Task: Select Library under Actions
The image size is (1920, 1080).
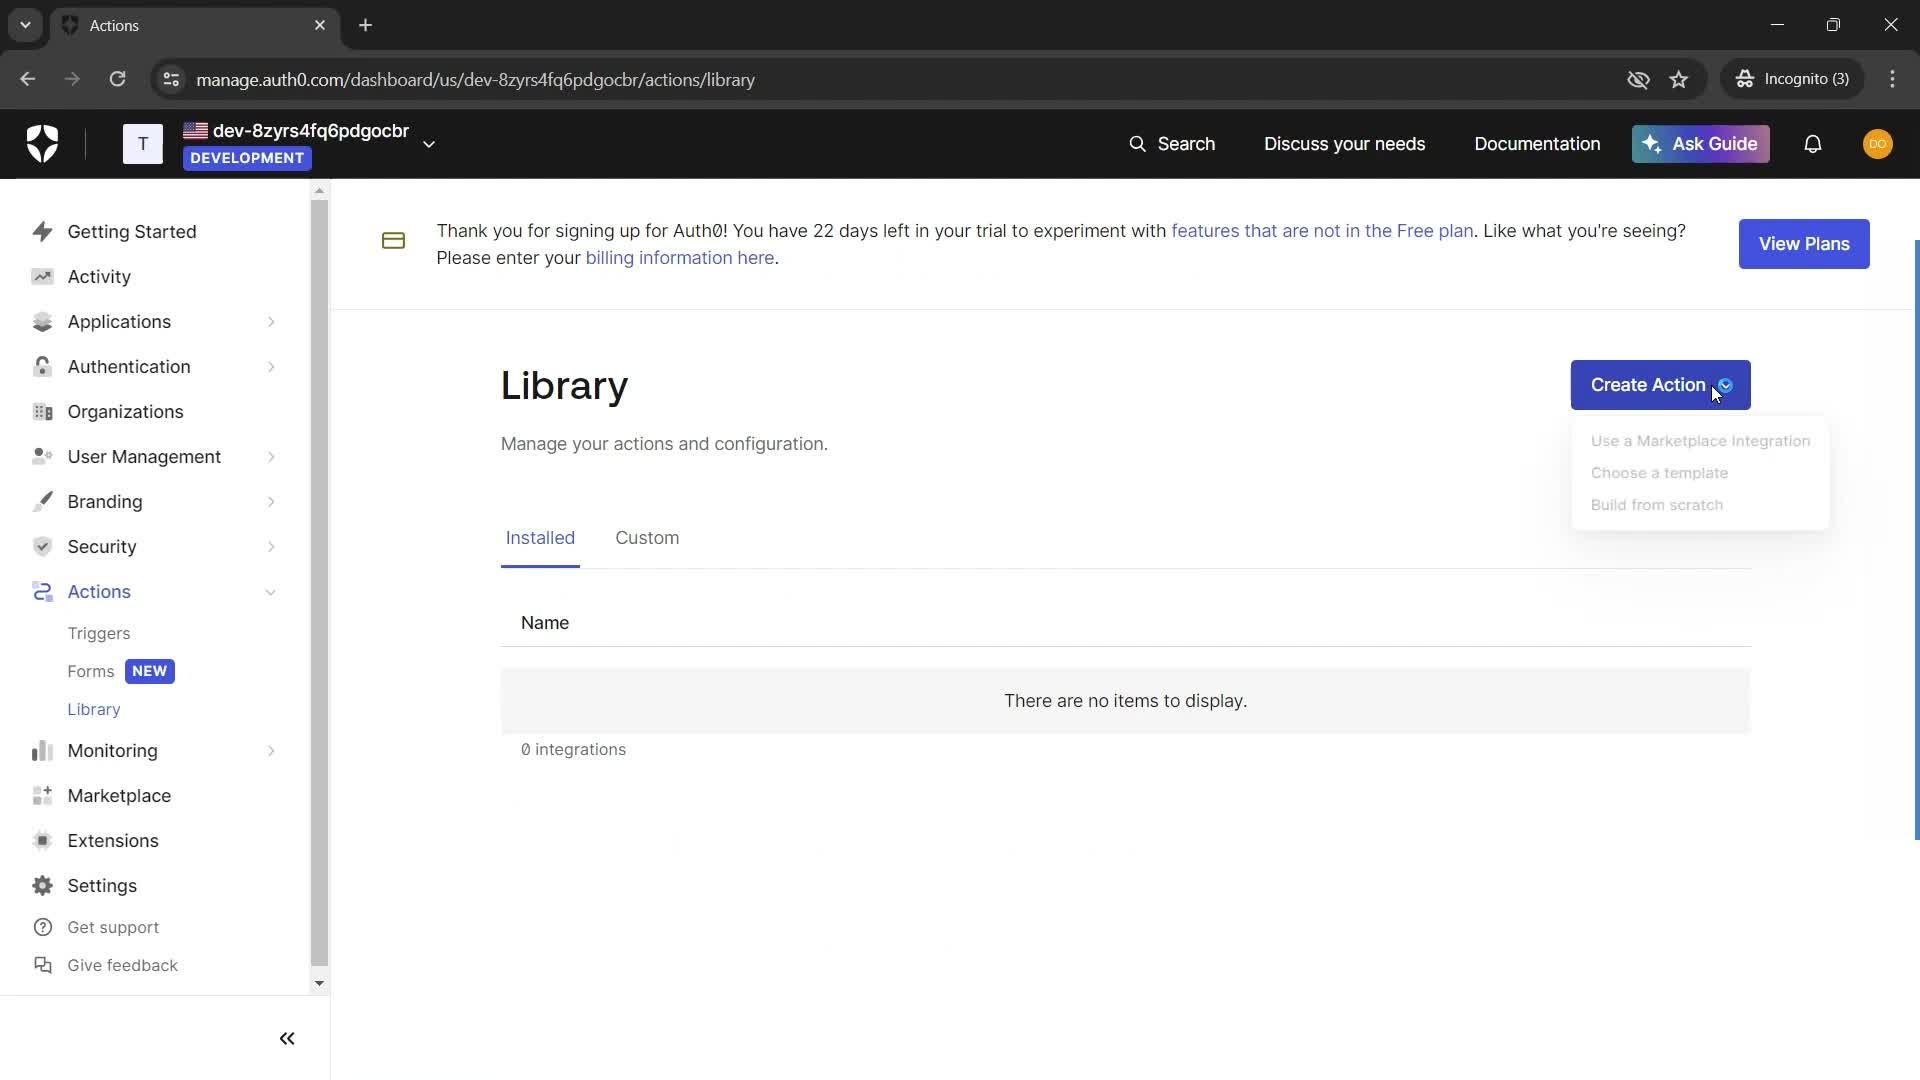Action: click(94, 710)
